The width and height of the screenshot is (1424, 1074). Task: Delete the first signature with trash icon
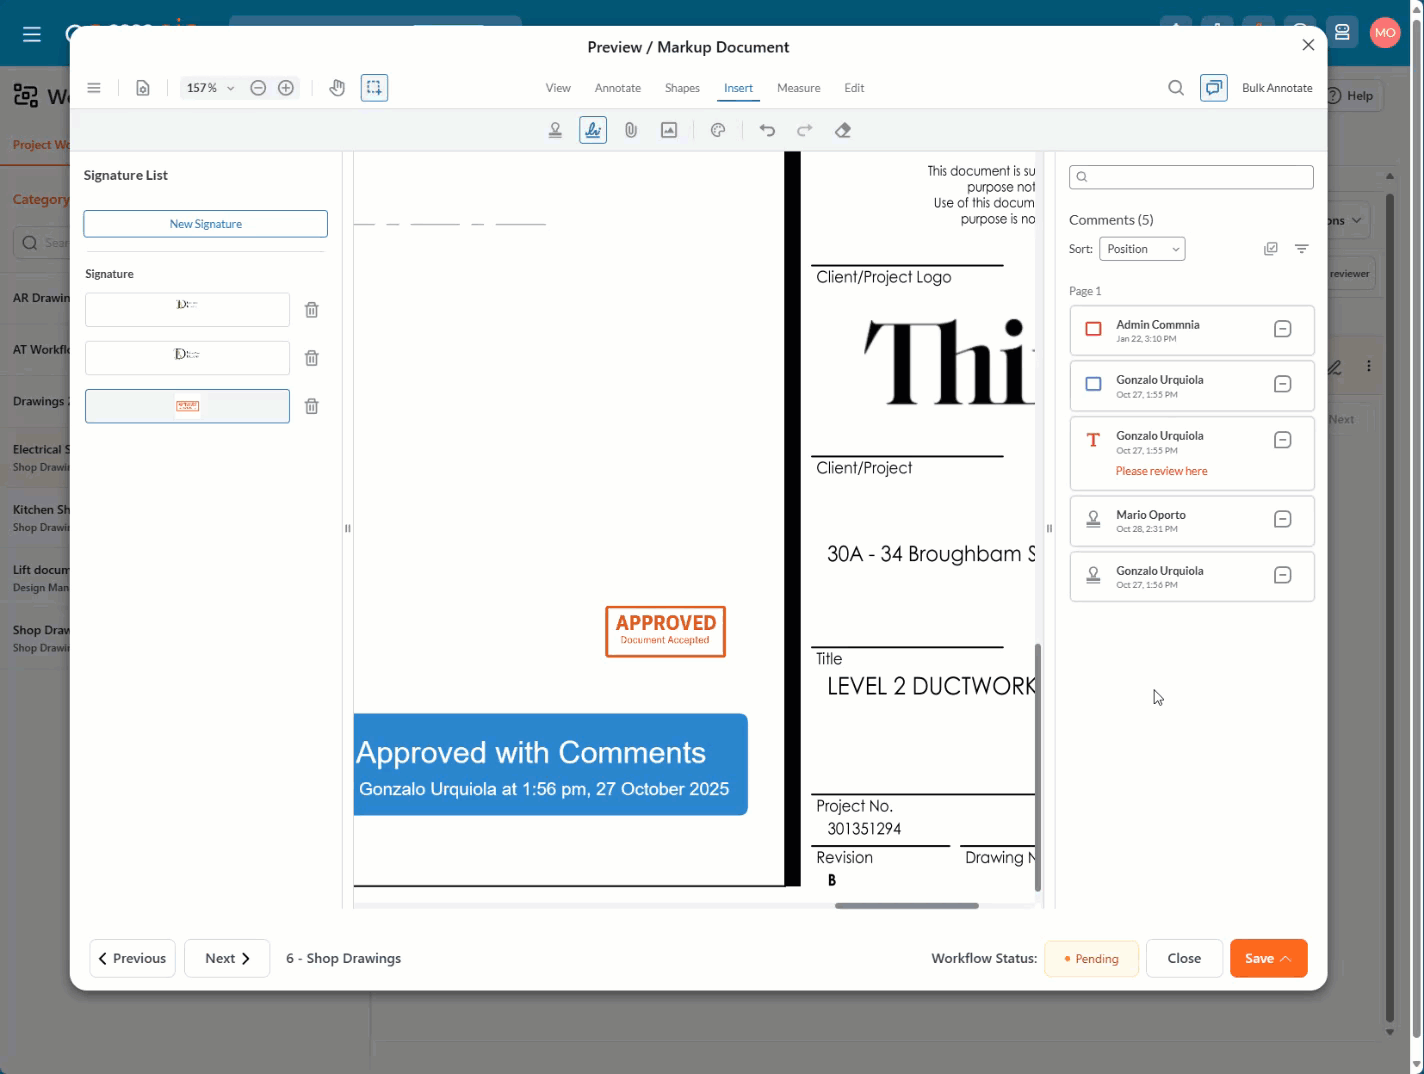pos(312,310)
